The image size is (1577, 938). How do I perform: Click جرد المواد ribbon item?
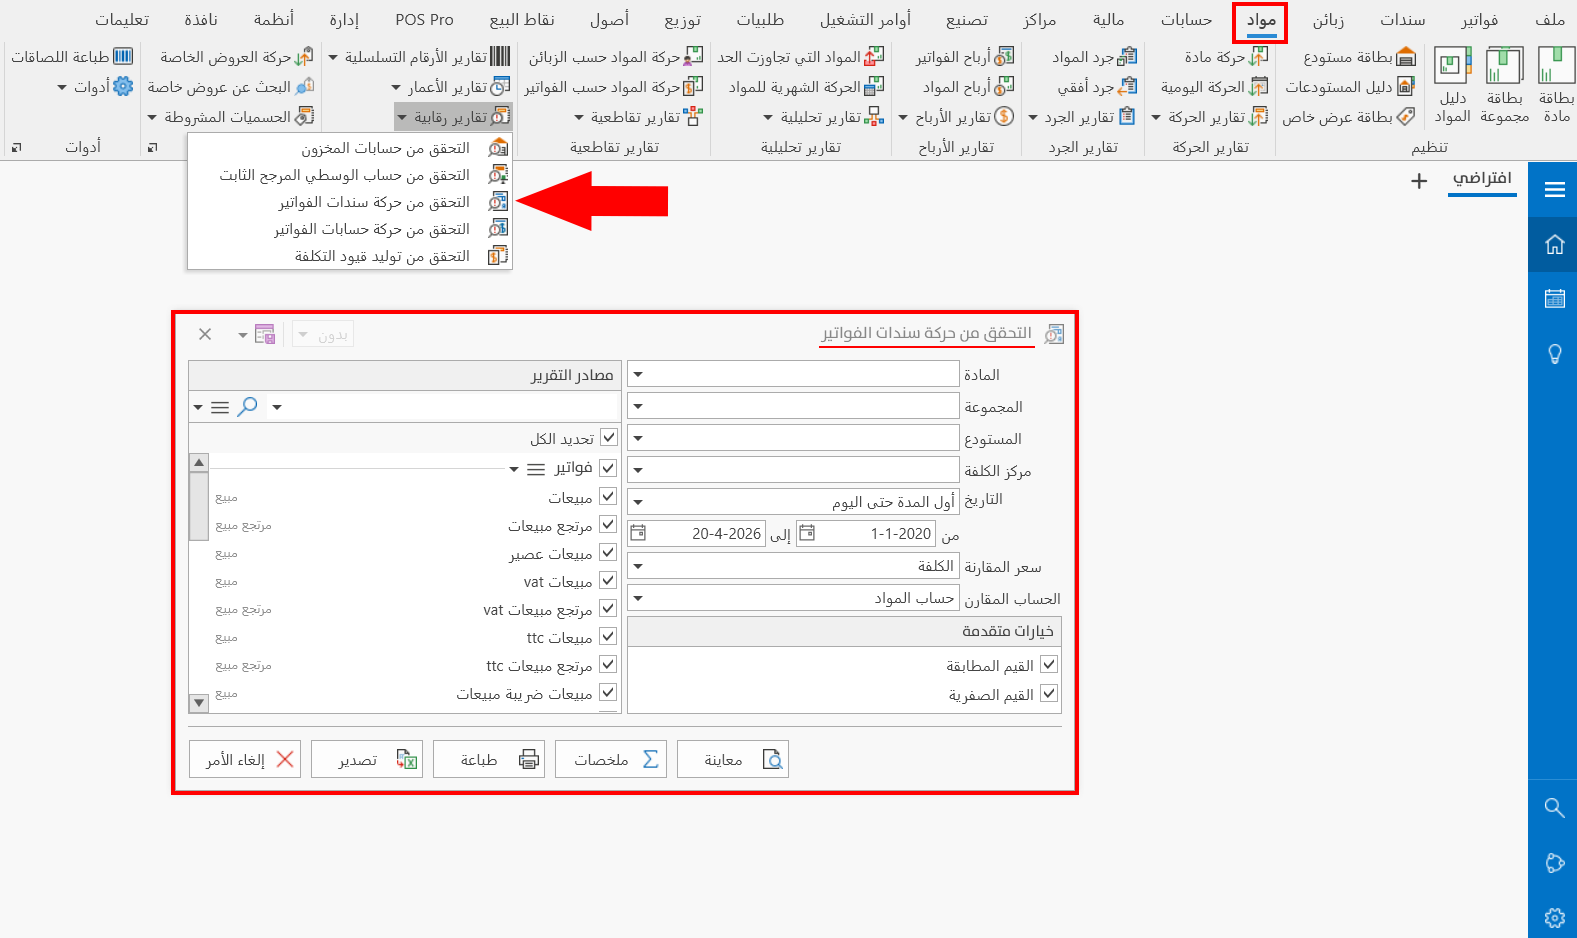[x=1094, y=57]
